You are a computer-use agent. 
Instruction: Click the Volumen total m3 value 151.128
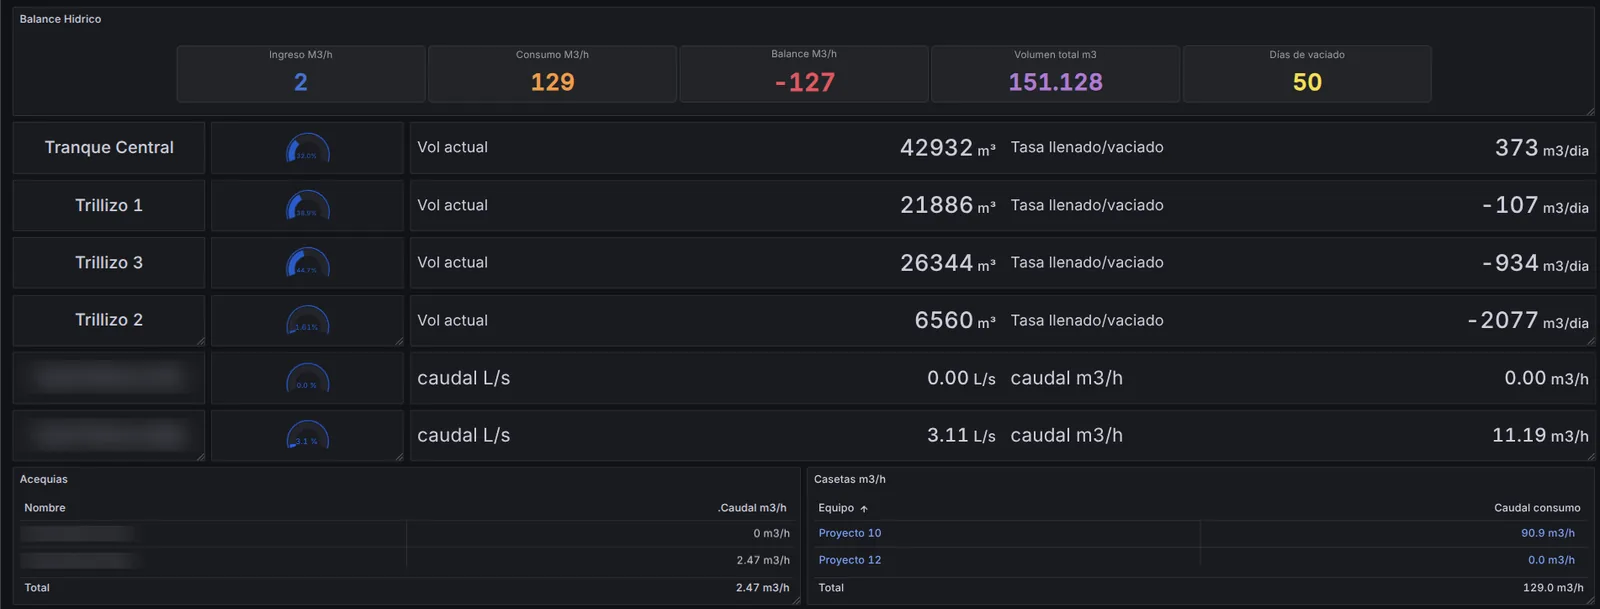point(1056,82)
